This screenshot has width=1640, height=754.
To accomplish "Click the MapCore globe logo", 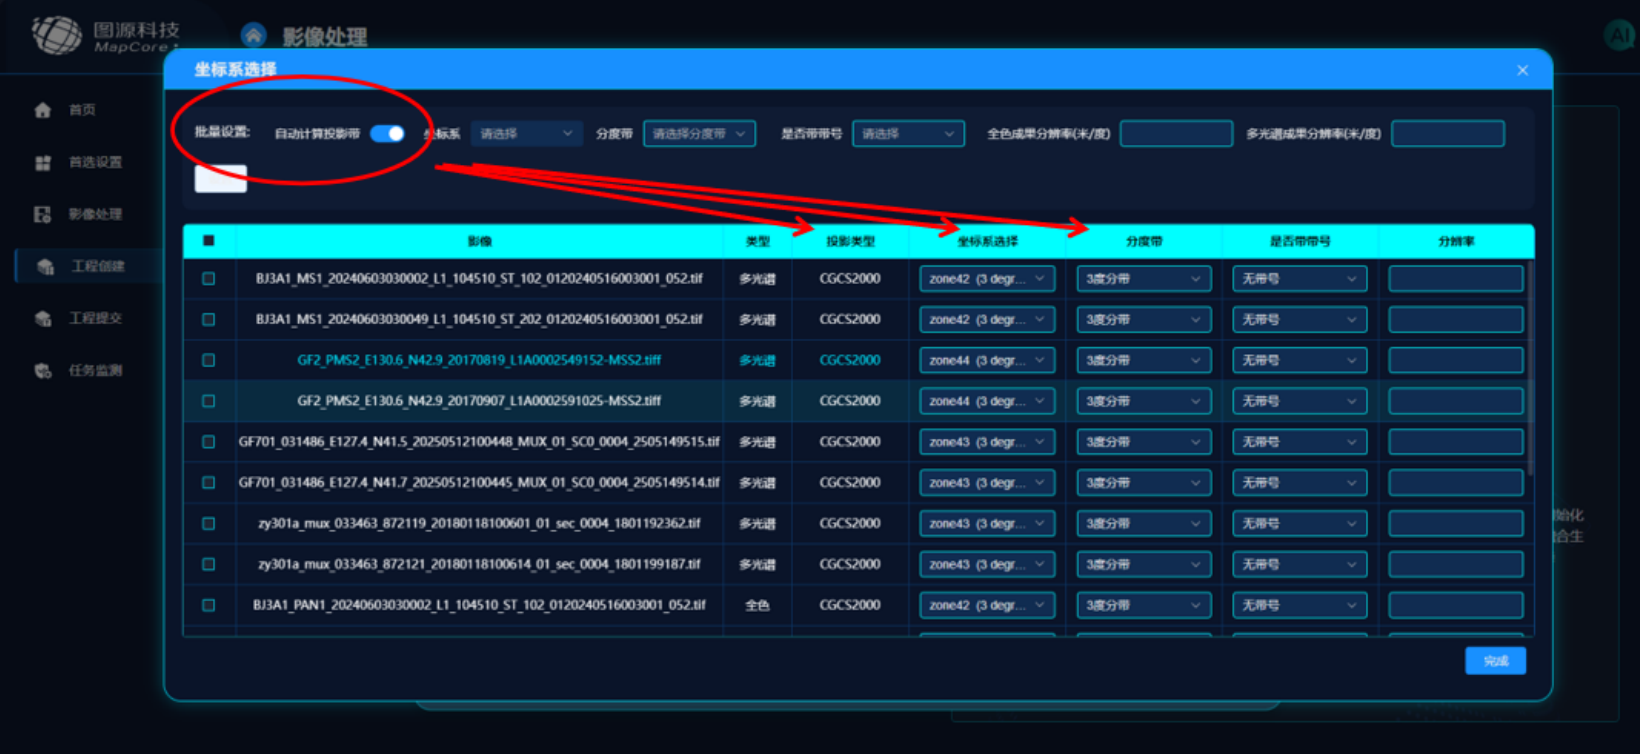I will [x=56, y=35].
